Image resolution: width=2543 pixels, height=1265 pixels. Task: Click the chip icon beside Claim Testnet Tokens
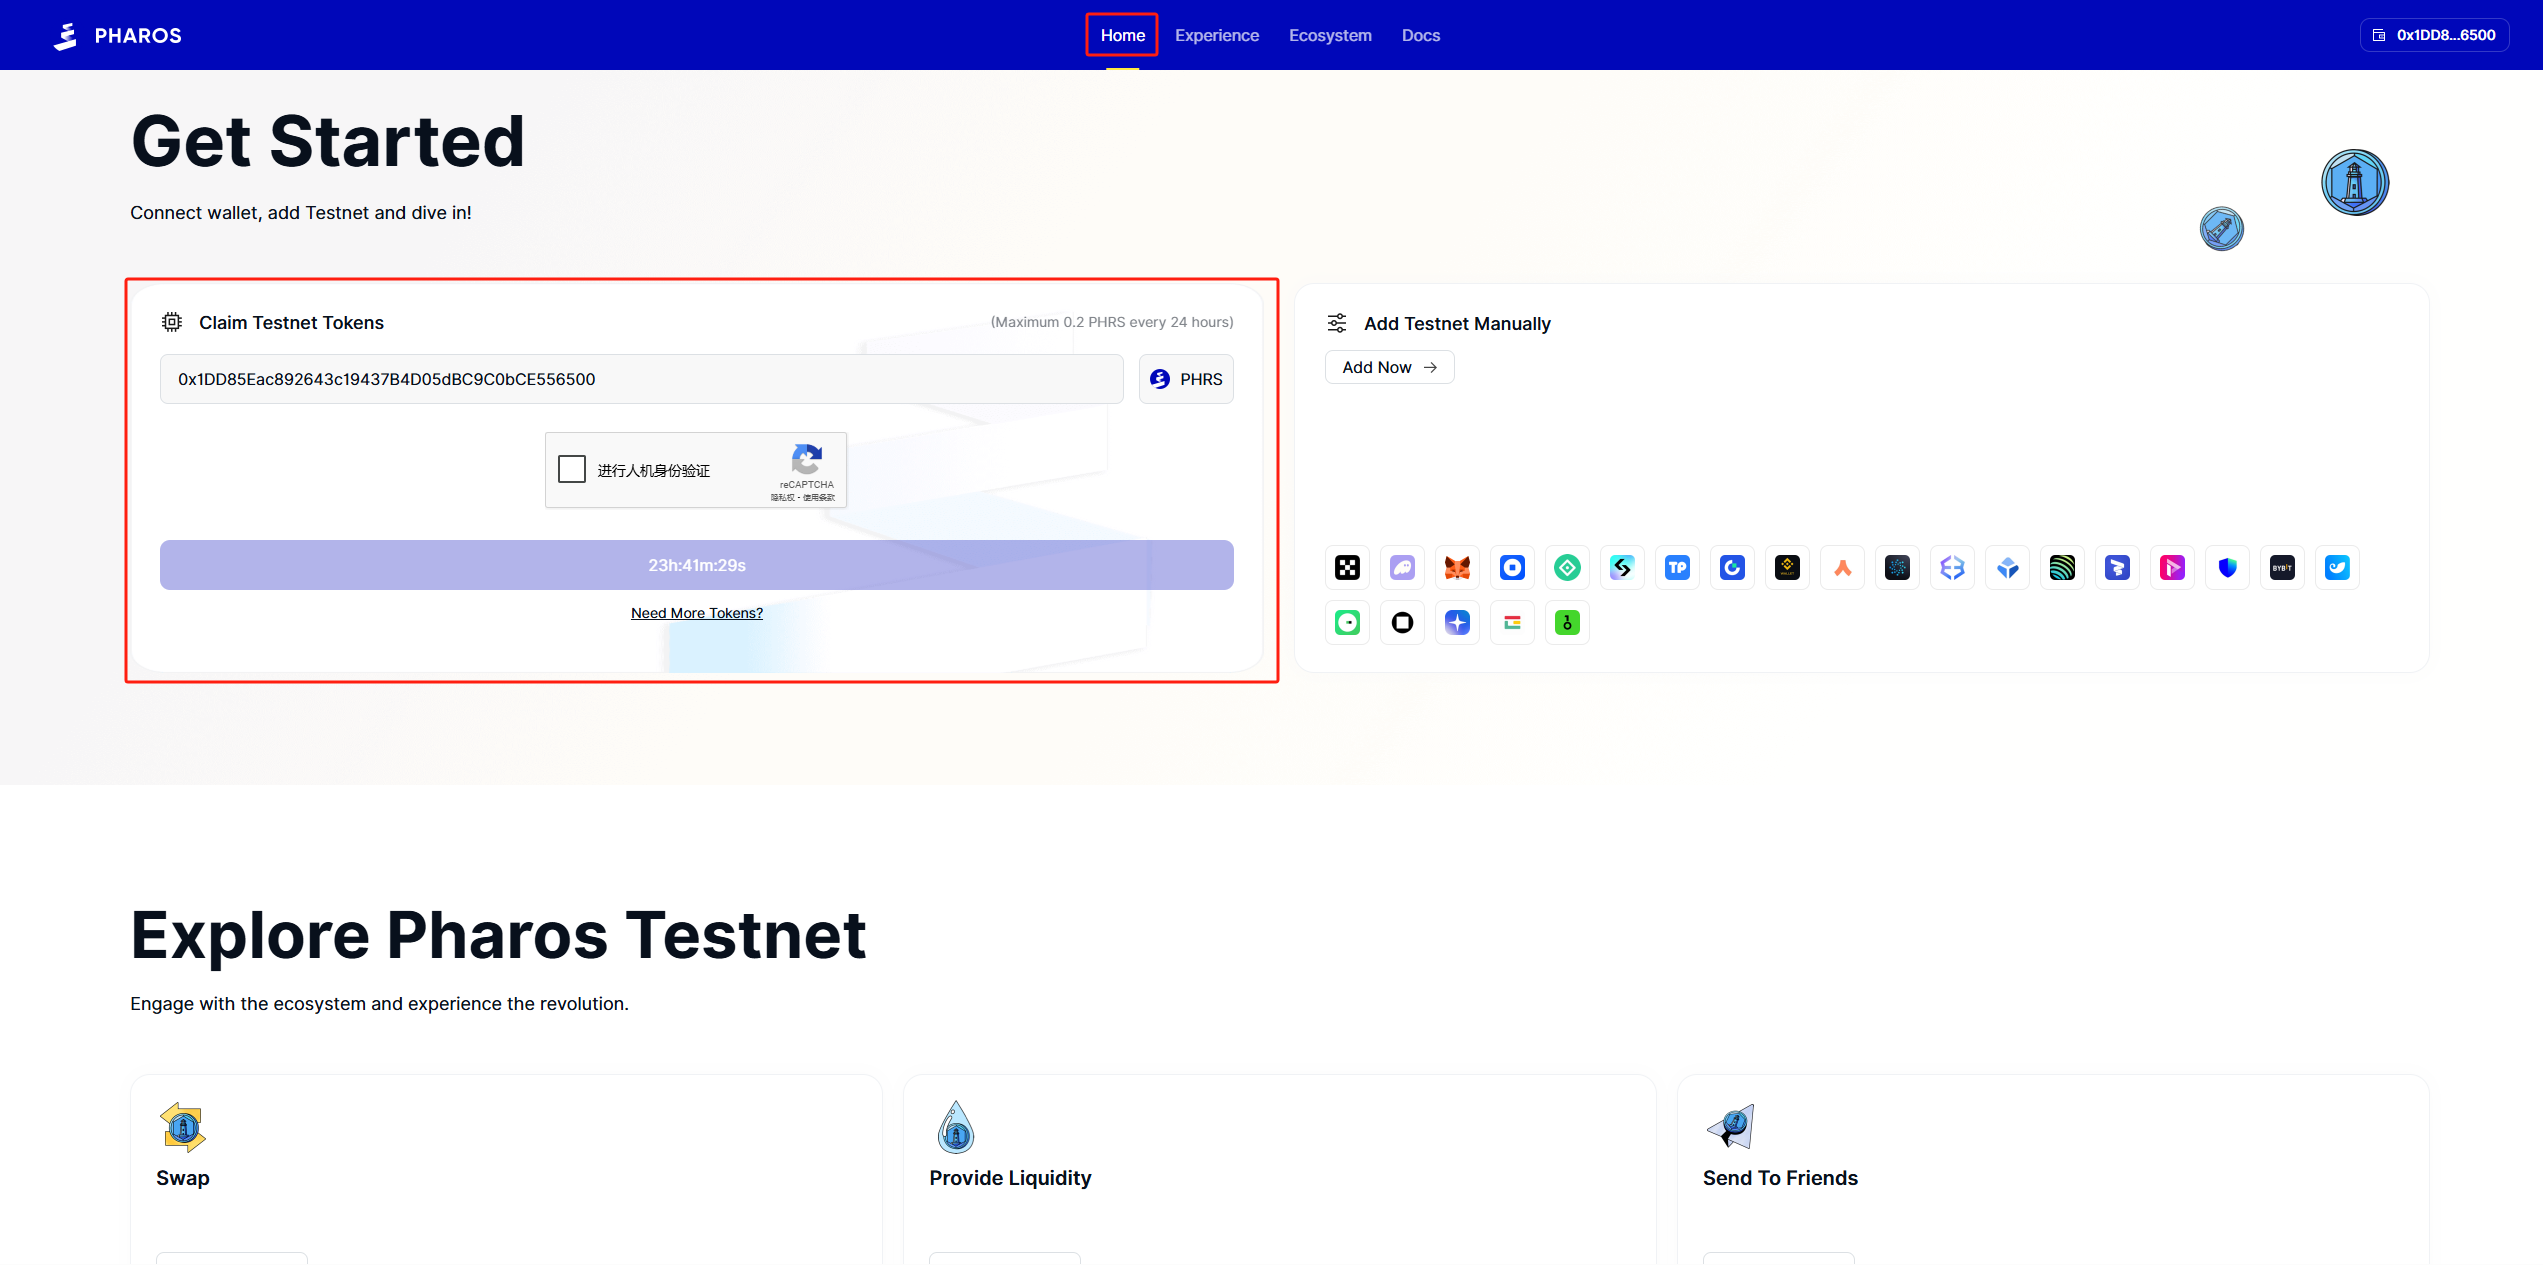[x=172, y=322]
